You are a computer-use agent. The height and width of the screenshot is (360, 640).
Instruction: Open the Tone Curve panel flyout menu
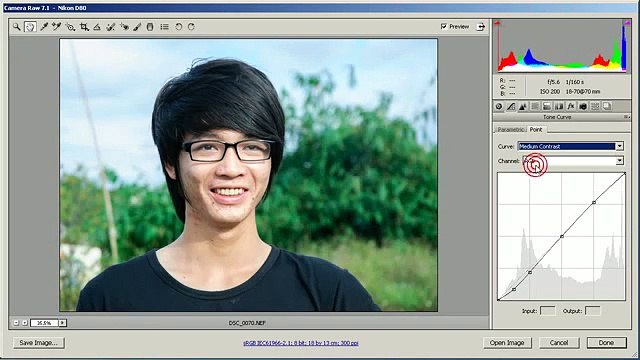tap(626, 117)
